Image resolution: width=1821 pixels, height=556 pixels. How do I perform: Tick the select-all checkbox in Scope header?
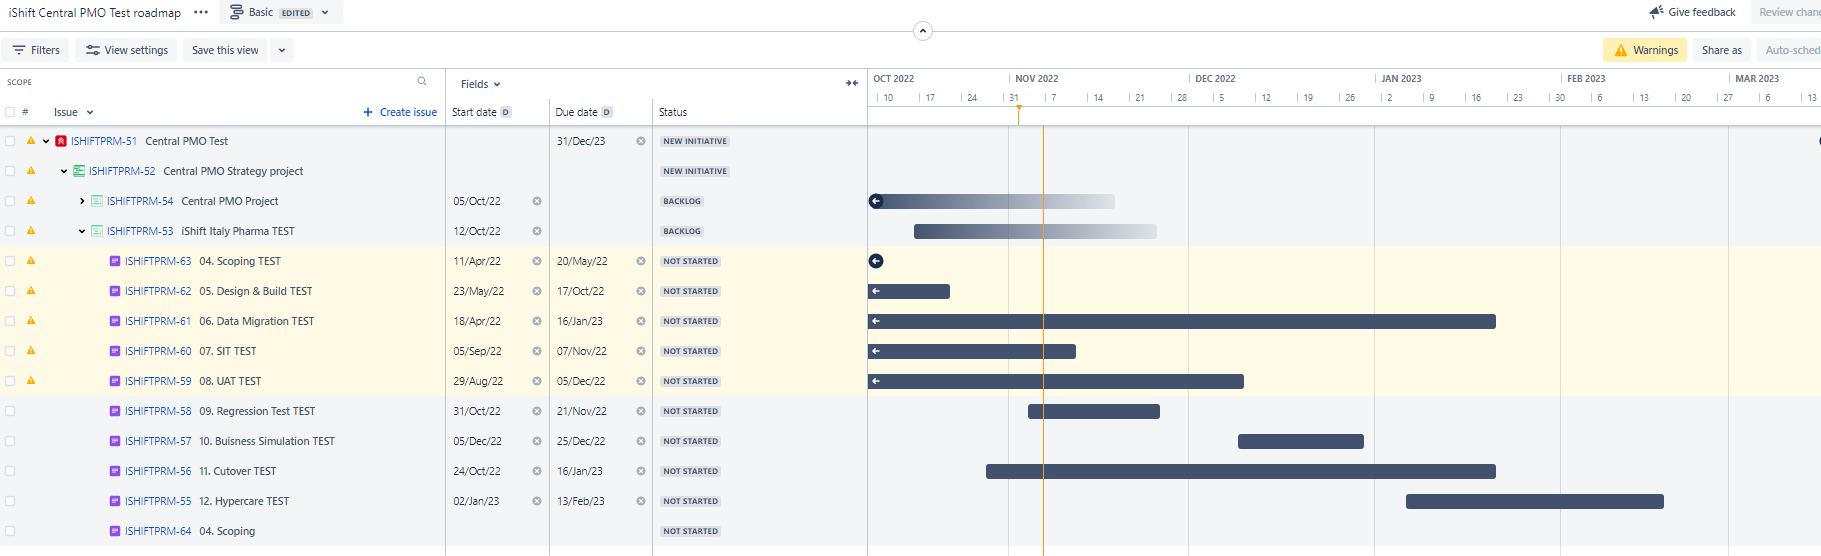10,112
